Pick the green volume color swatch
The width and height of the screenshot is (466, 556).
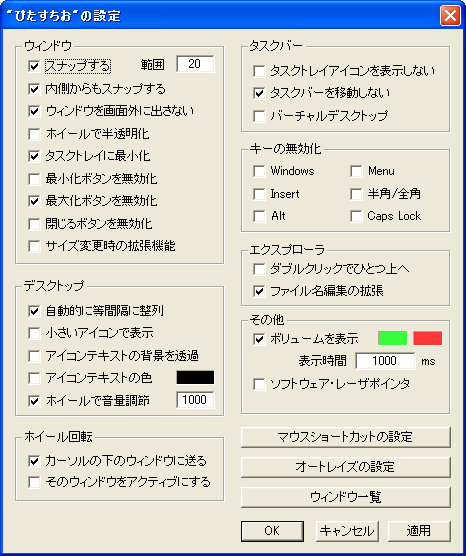392,338
